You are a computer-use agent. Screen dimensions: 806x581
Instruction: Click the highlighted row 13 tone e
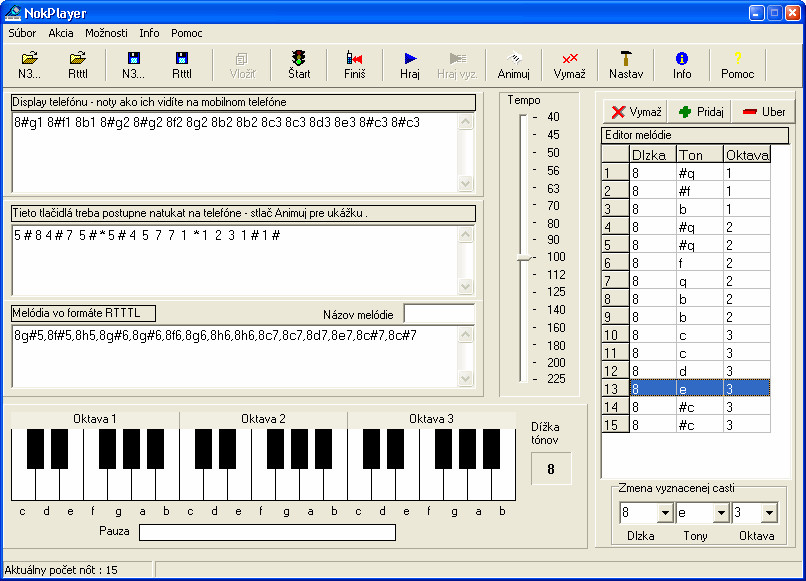point(700,389)
